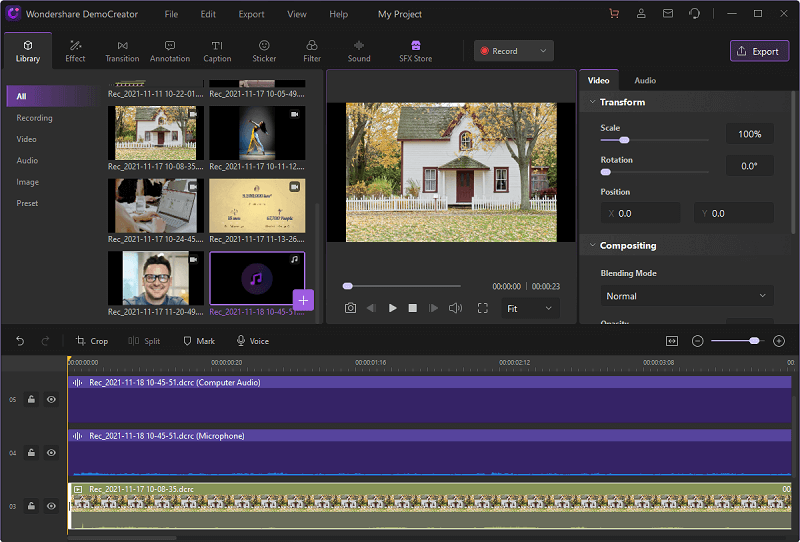Viewport: 800px width, 542px height.
Task: Filter library by Video
Action: (x=27, y=139)
